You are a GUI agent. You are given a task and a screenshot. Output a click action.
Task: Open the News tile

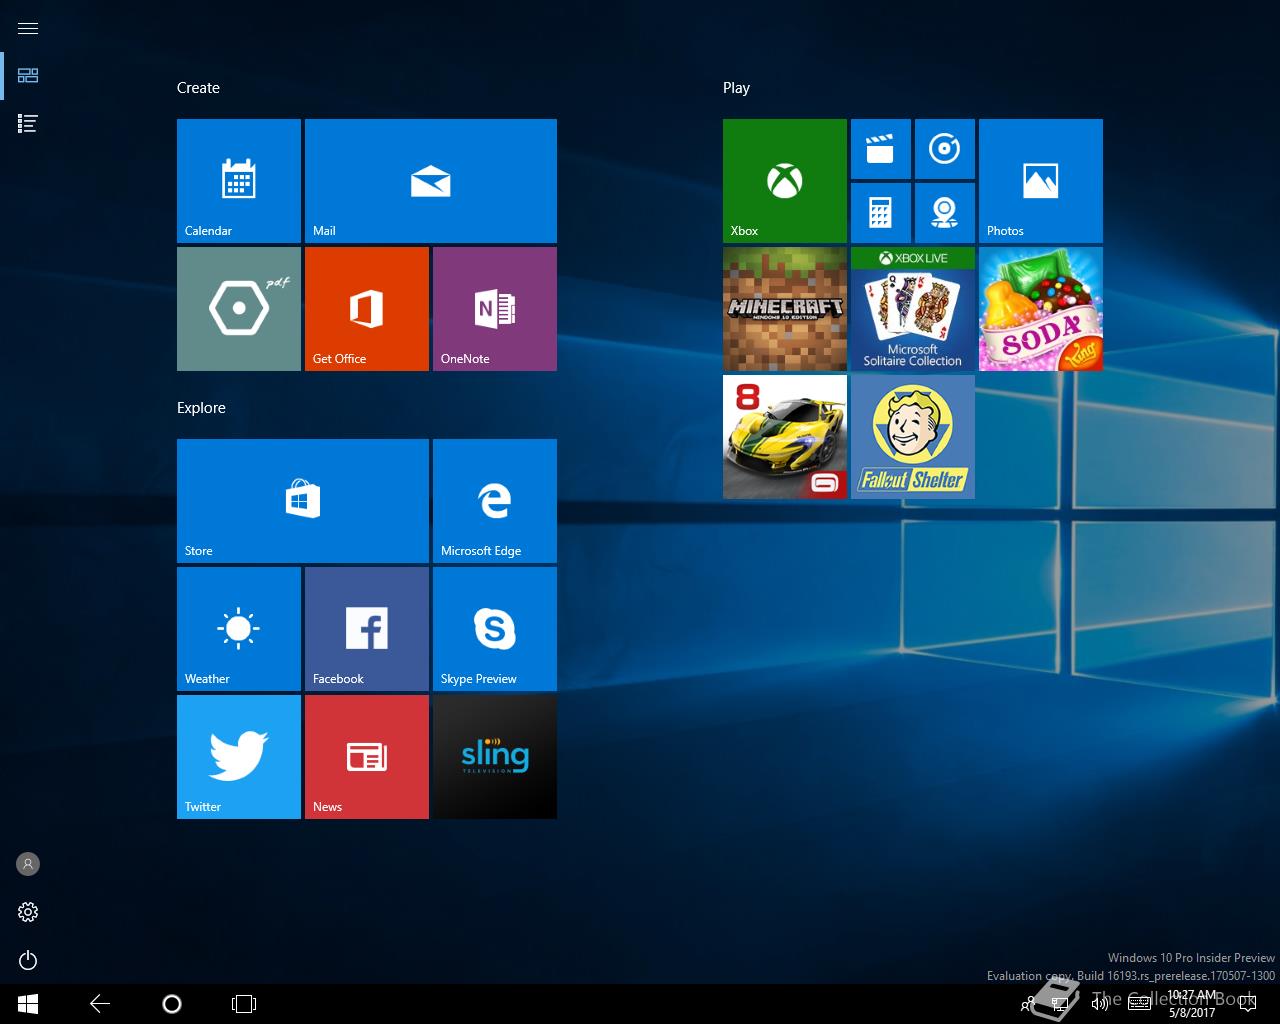tap(367, 757)
